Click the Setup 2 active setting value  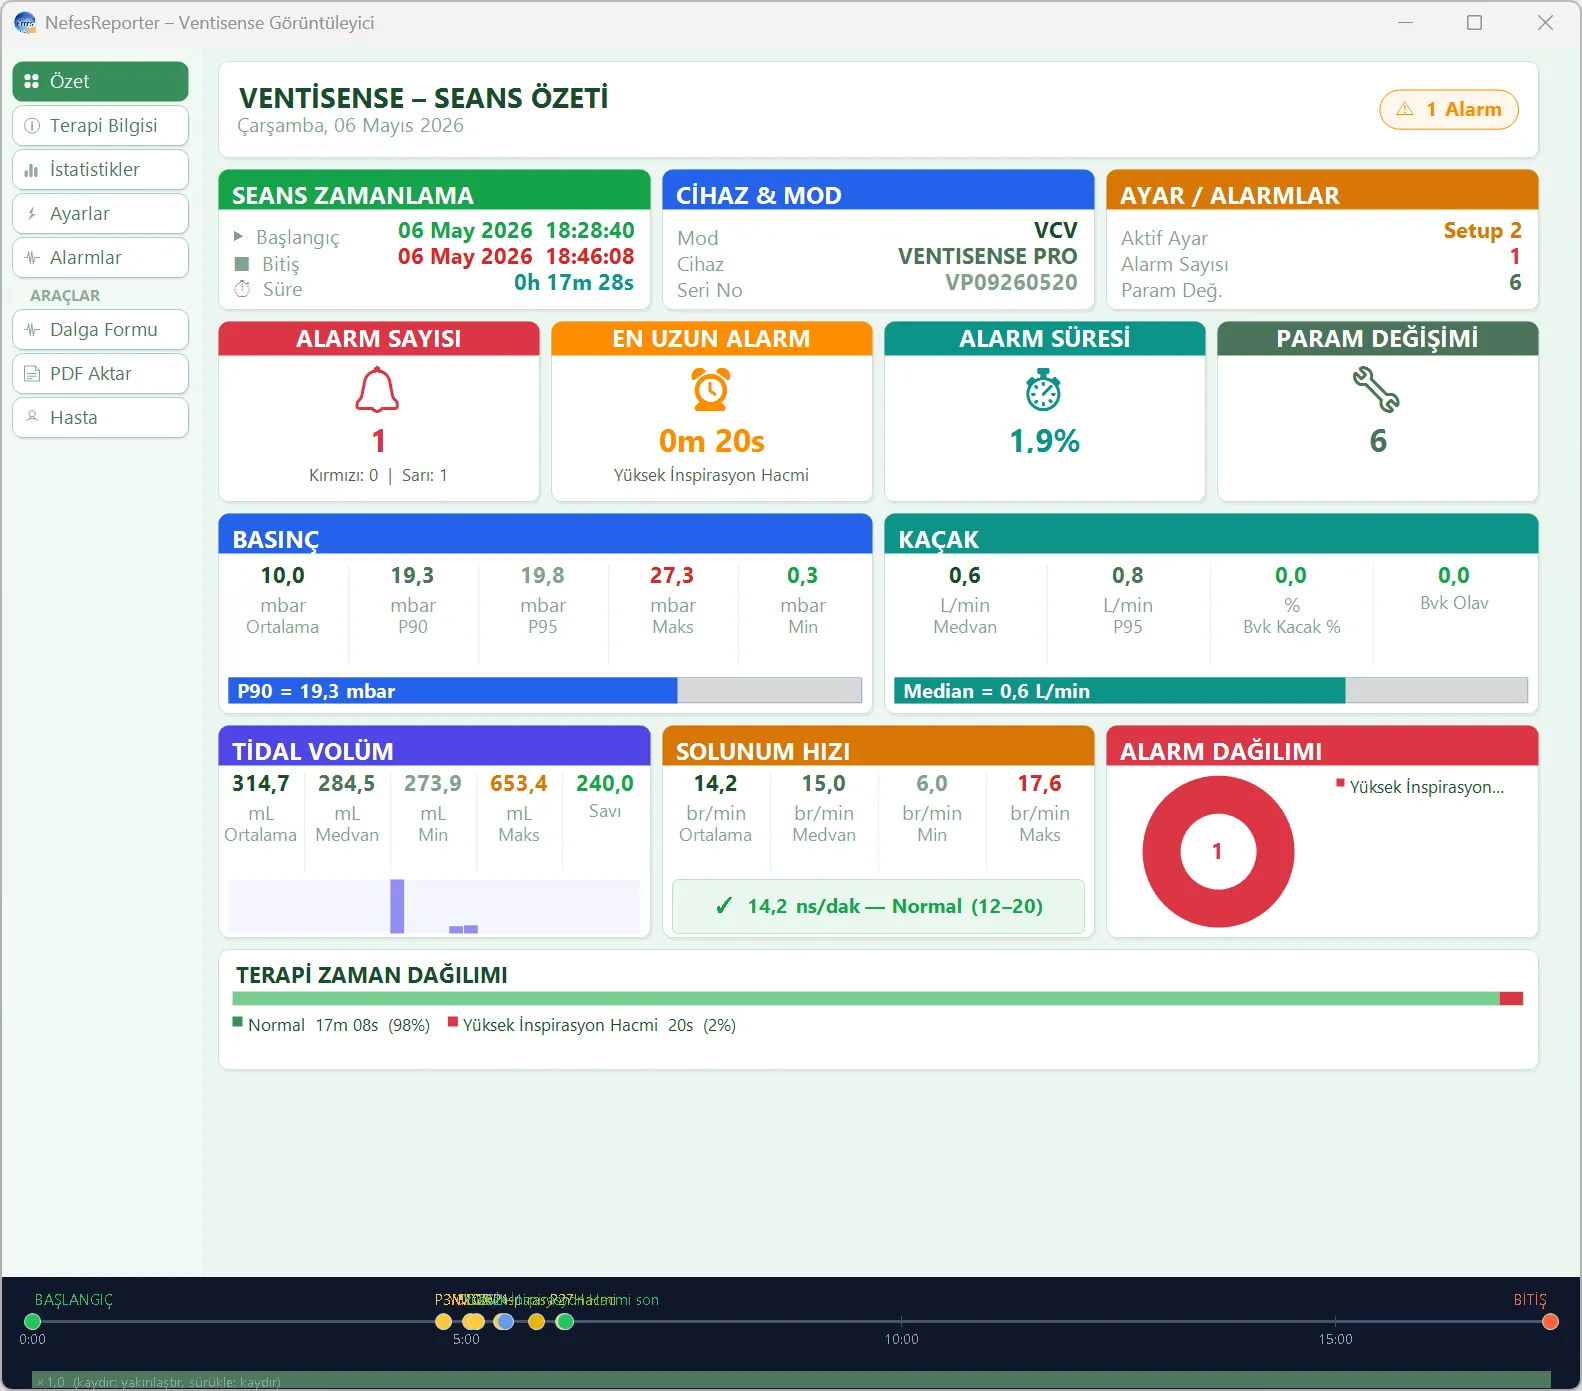click(x=1482, y=230)
